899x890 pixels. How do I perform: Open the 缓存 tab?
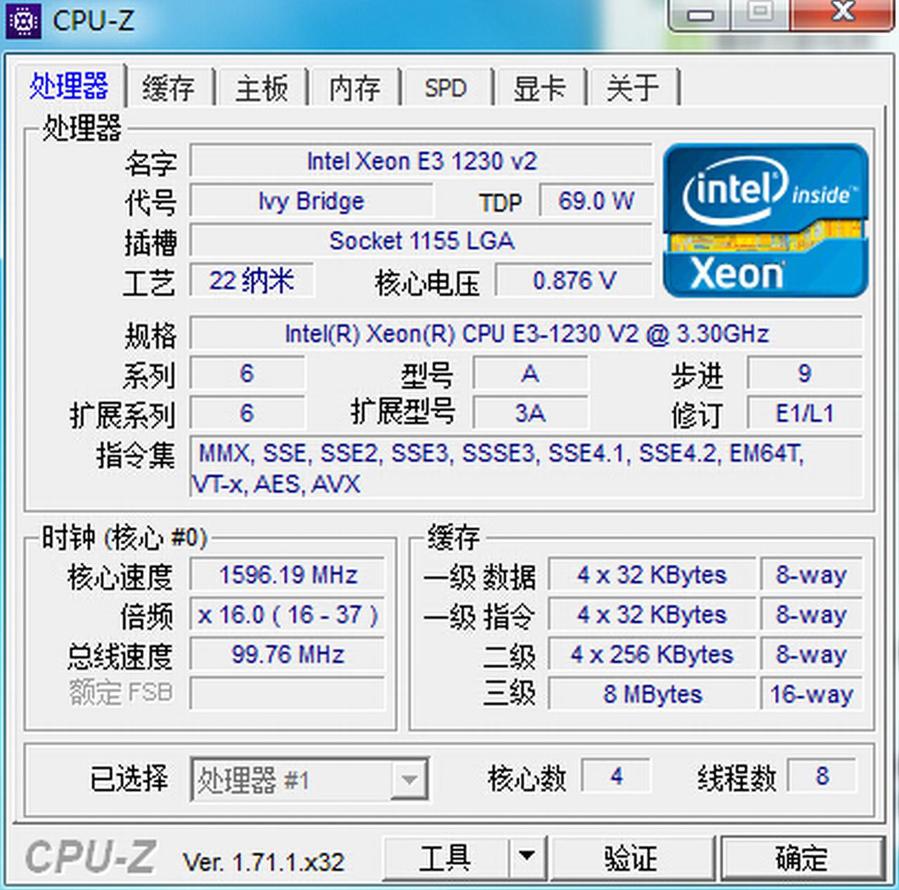click(x=168, y=88)
